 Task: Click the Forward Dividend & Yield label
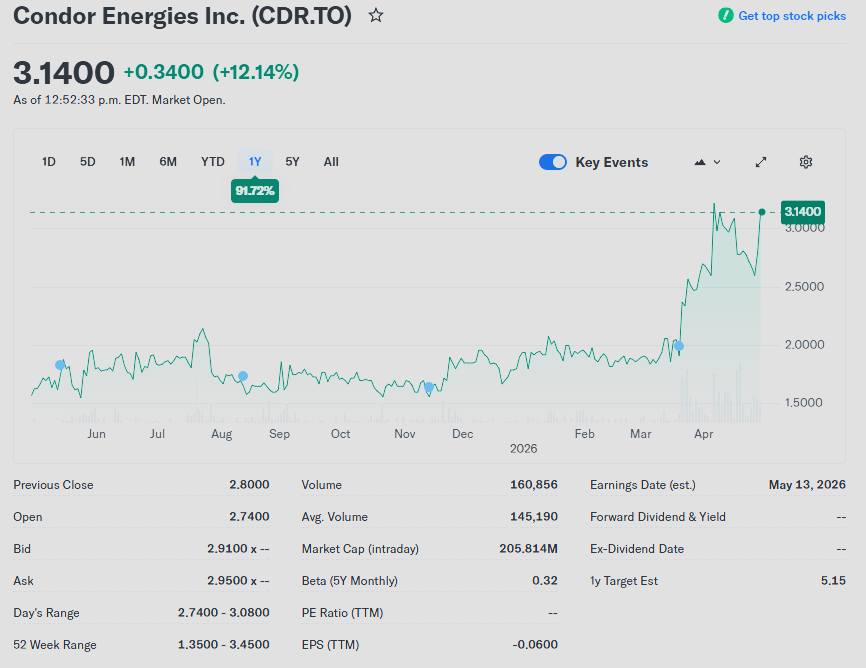tap(658, 517)
